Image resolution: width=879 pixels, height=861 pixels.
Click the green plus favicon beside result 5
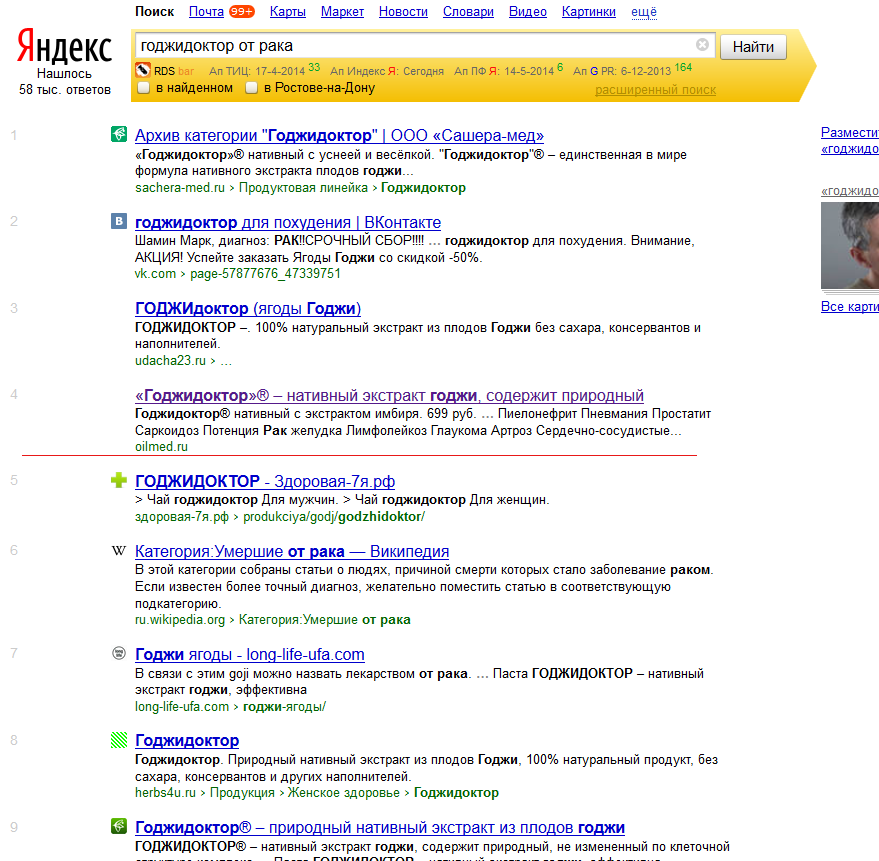pos(119,480)
